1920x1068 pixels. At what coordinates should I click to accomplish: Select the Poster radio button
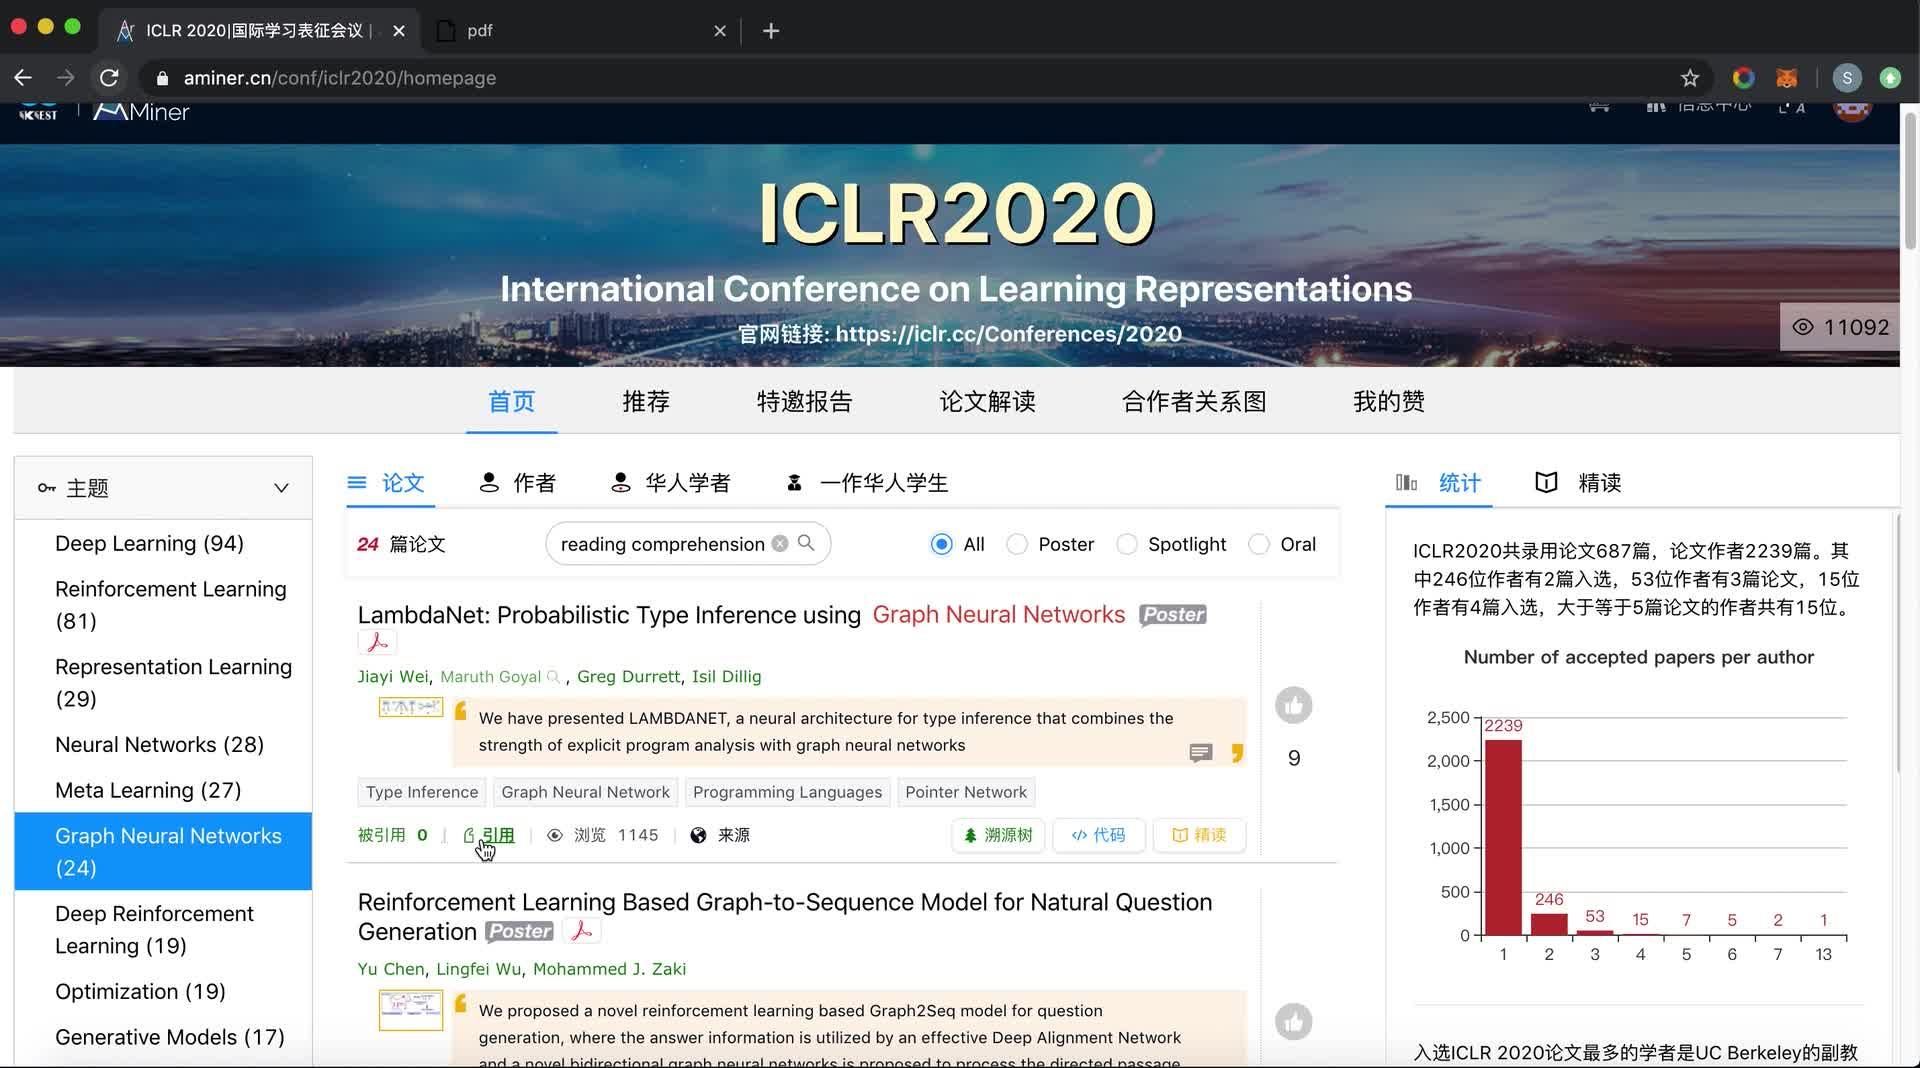coord(1017,544)
